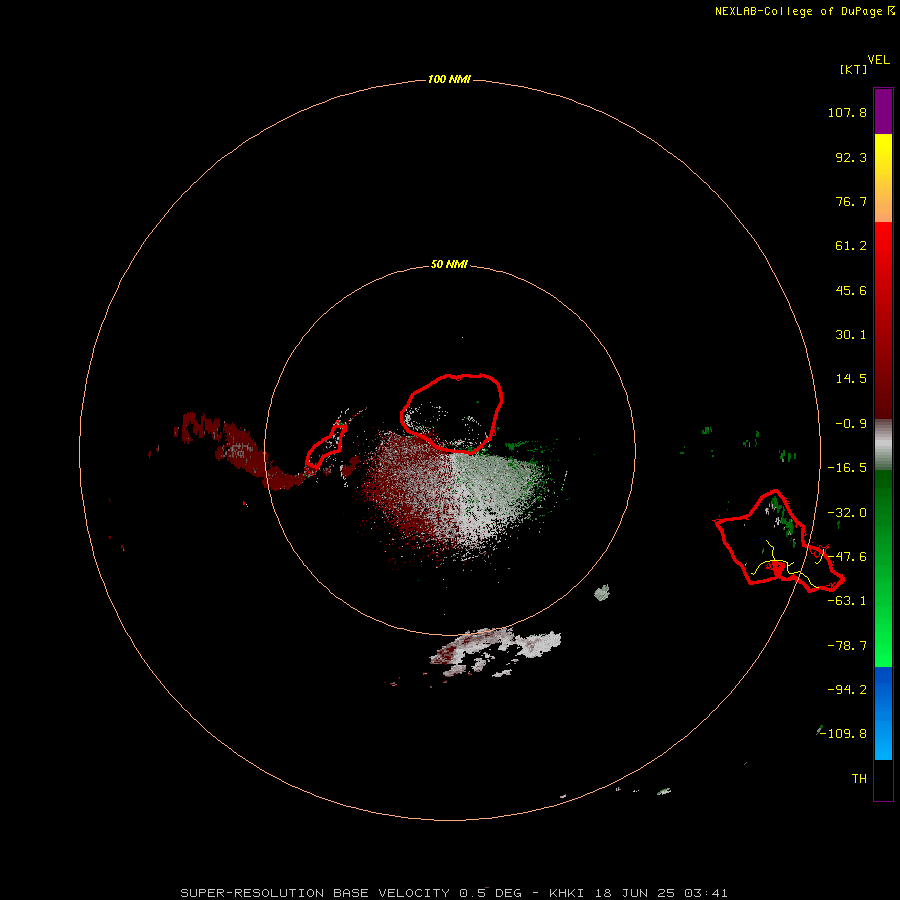Click the 100 NMI range ring label
The height and width of the screenshot is (900, 900).
coord(449,79)
